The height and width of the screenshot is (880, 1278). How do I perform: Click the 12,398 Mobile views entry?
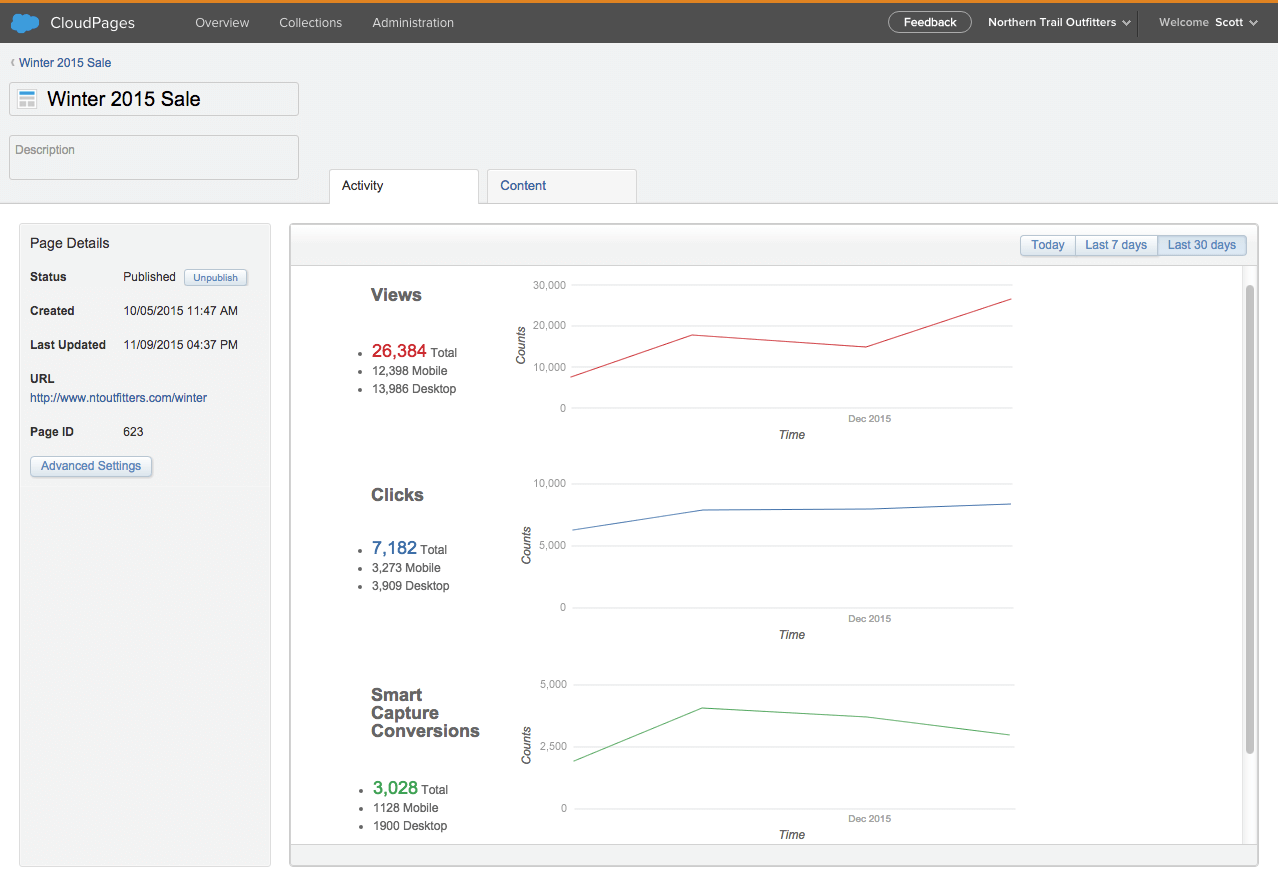[x=409, y=371]
